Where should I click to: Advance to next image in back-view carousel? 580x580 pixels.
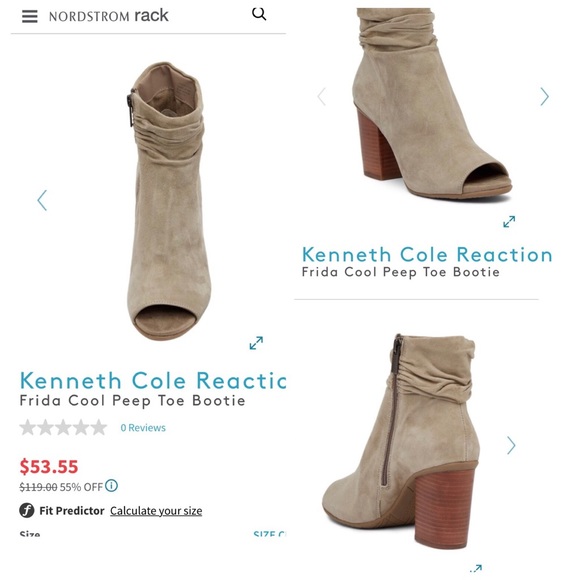coord(511,445)
